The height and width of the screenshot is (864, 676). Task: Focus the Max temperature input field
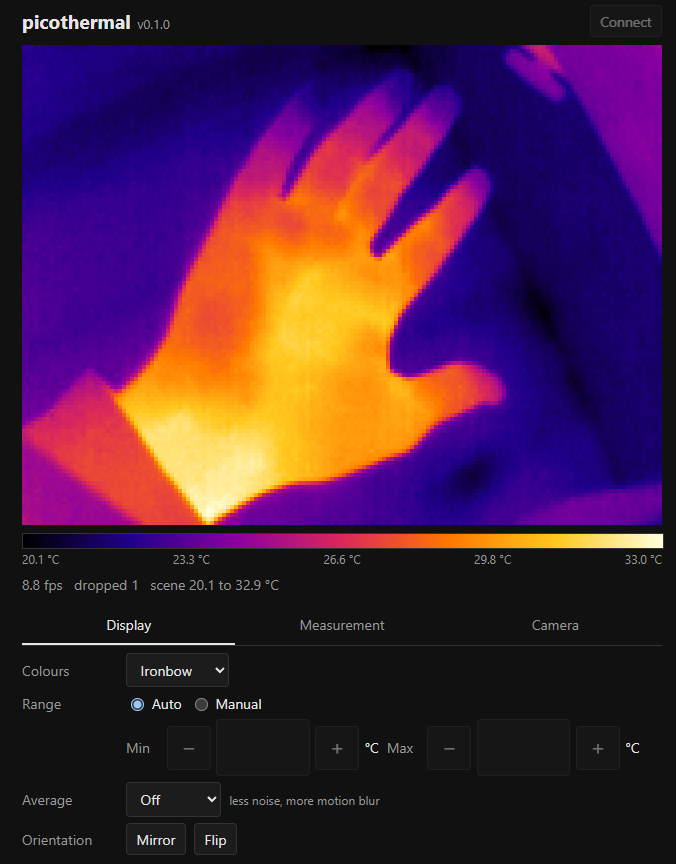coord(523,747)
